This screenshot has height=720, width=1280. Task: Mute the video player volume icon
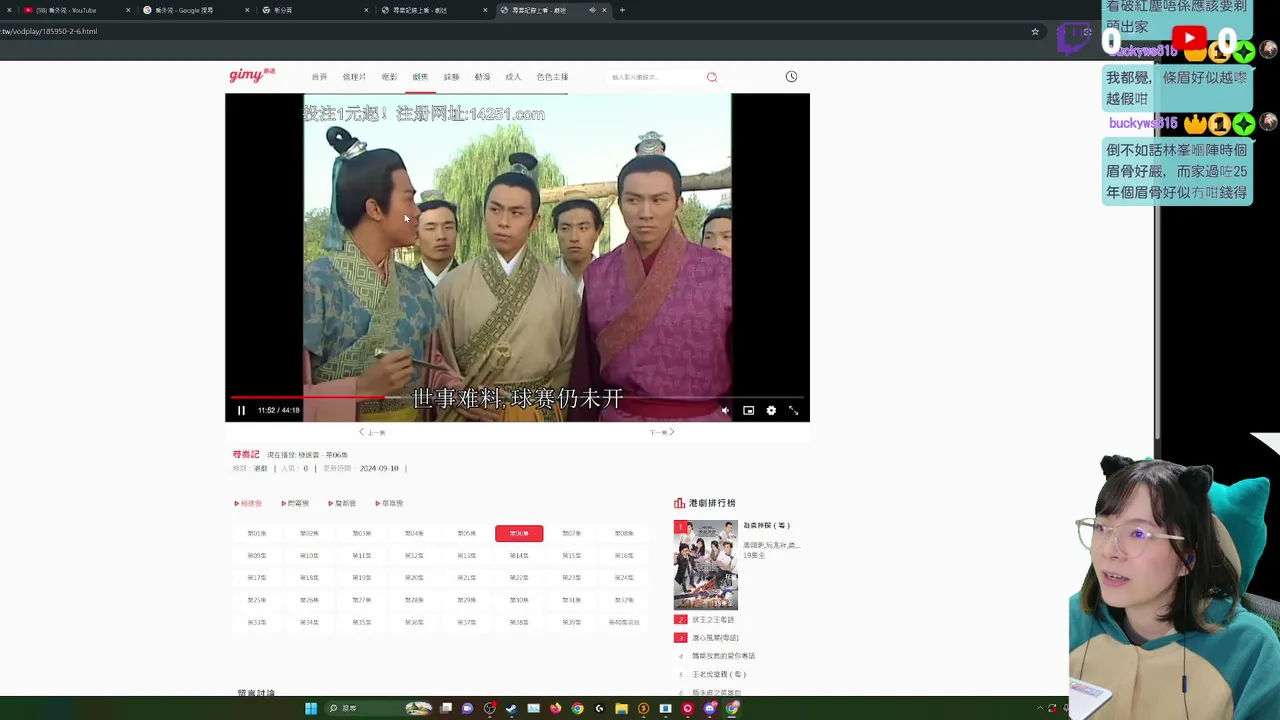[726, 410]
